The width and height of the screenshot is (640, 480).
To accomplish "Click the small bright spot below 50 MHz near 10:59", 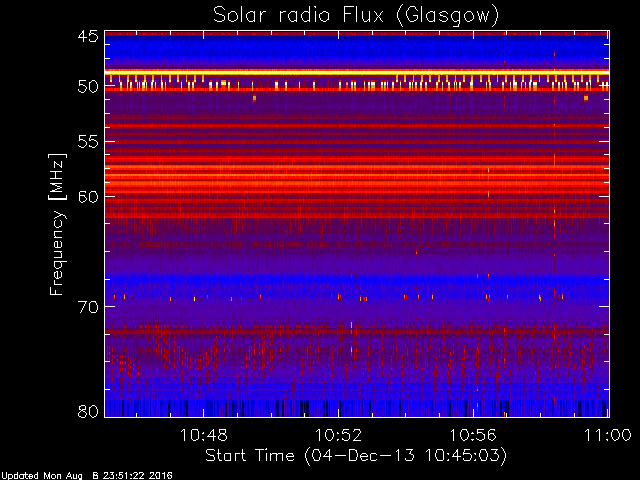I will [586, 98].
